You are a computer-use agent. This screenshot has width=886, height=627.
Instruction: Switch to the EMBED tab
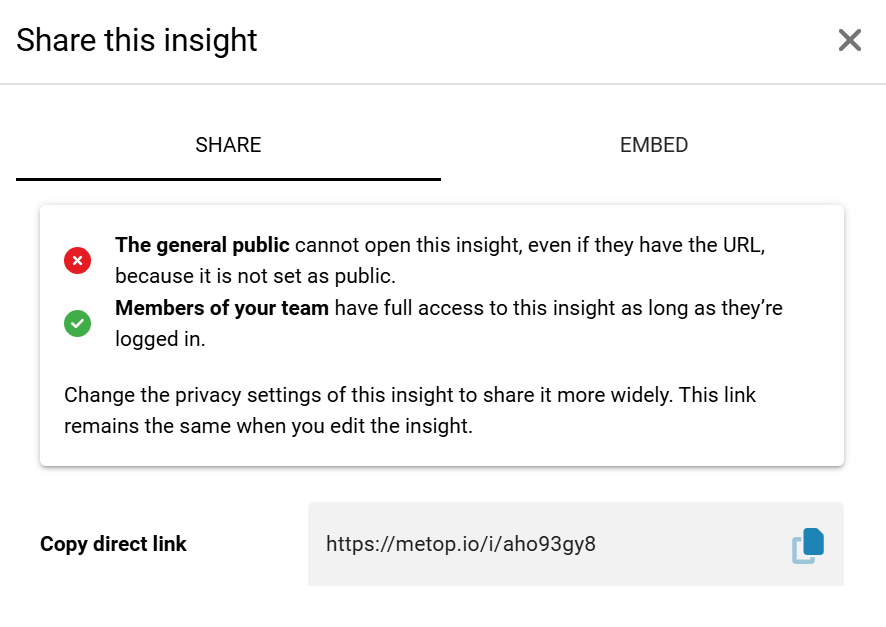click(x=654, y=145)
